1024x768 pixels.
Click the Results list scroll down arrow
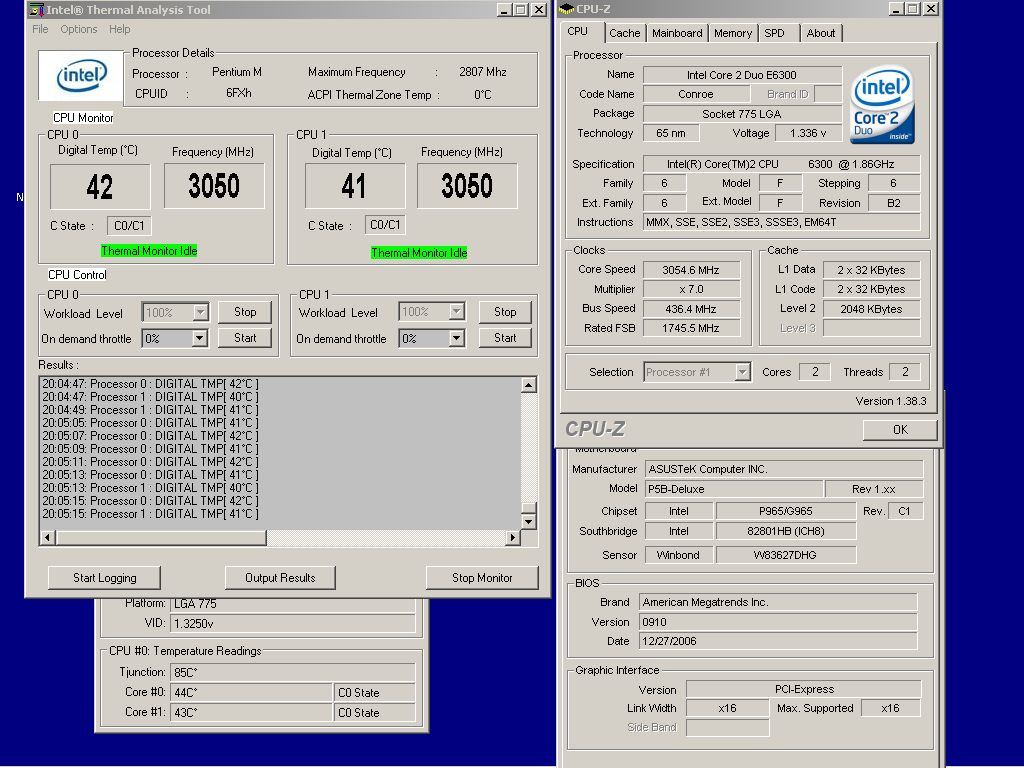529,522
